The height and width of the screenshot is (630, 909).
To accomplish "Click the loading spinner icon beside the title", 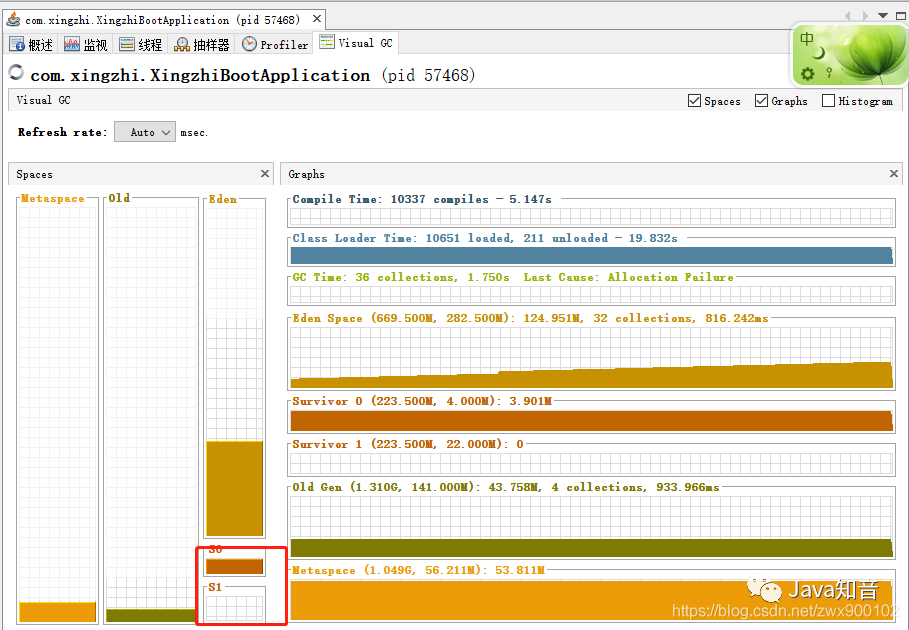I will 16,72.
